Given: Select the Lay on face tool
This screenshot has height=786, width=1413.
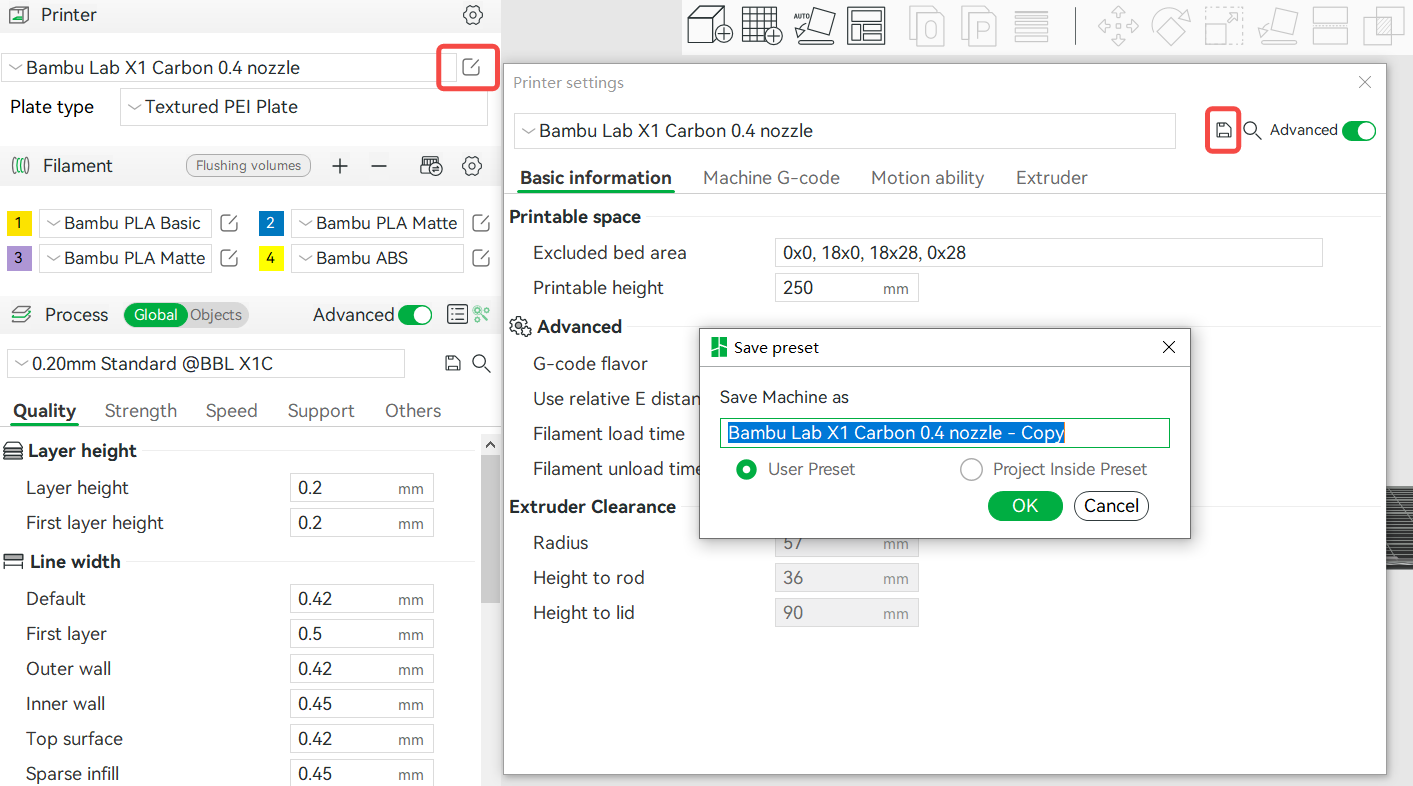Looking at the screenshot, I should [x=1277, y=27].
